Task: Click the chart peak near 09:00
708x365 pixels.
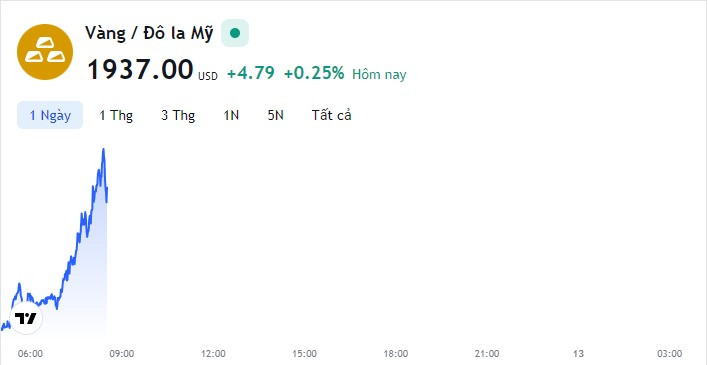Action: (103, 150)
